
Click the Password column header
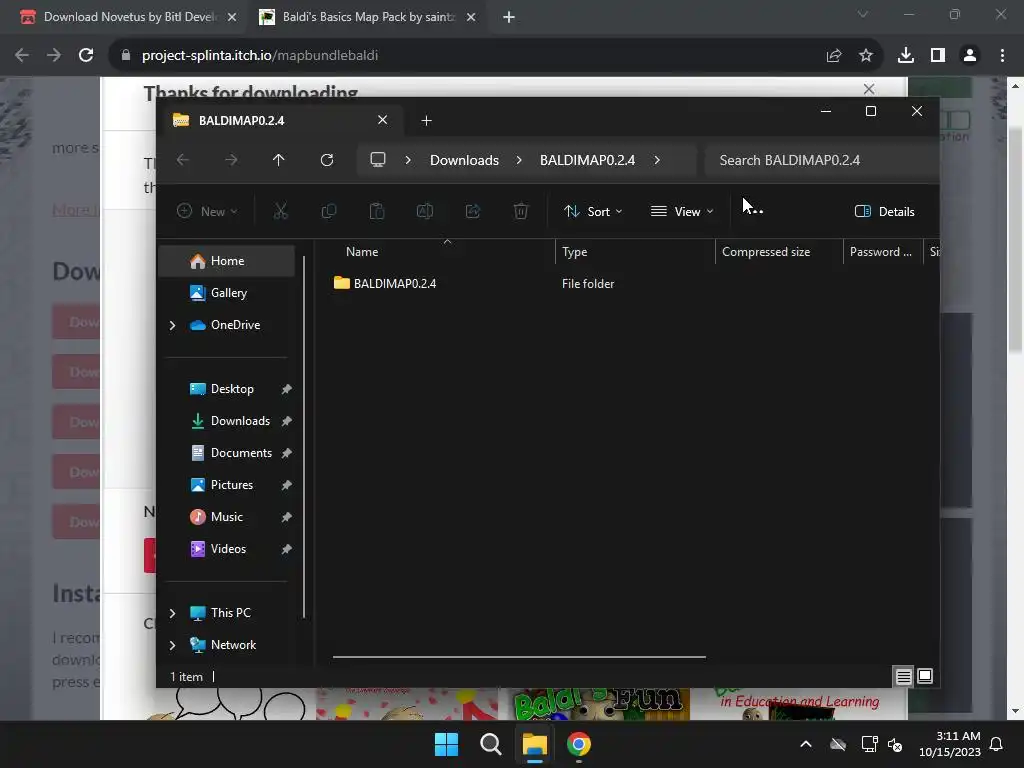pyautogui.click(x=882, y=252)
